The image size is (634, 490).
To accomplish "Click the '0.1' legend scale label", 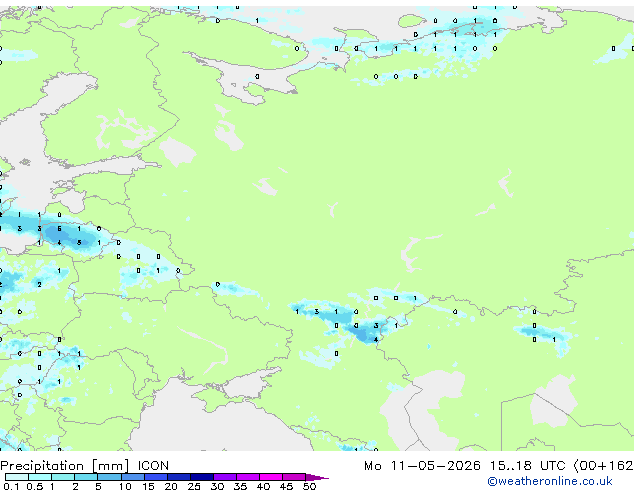I will [11, 486].
